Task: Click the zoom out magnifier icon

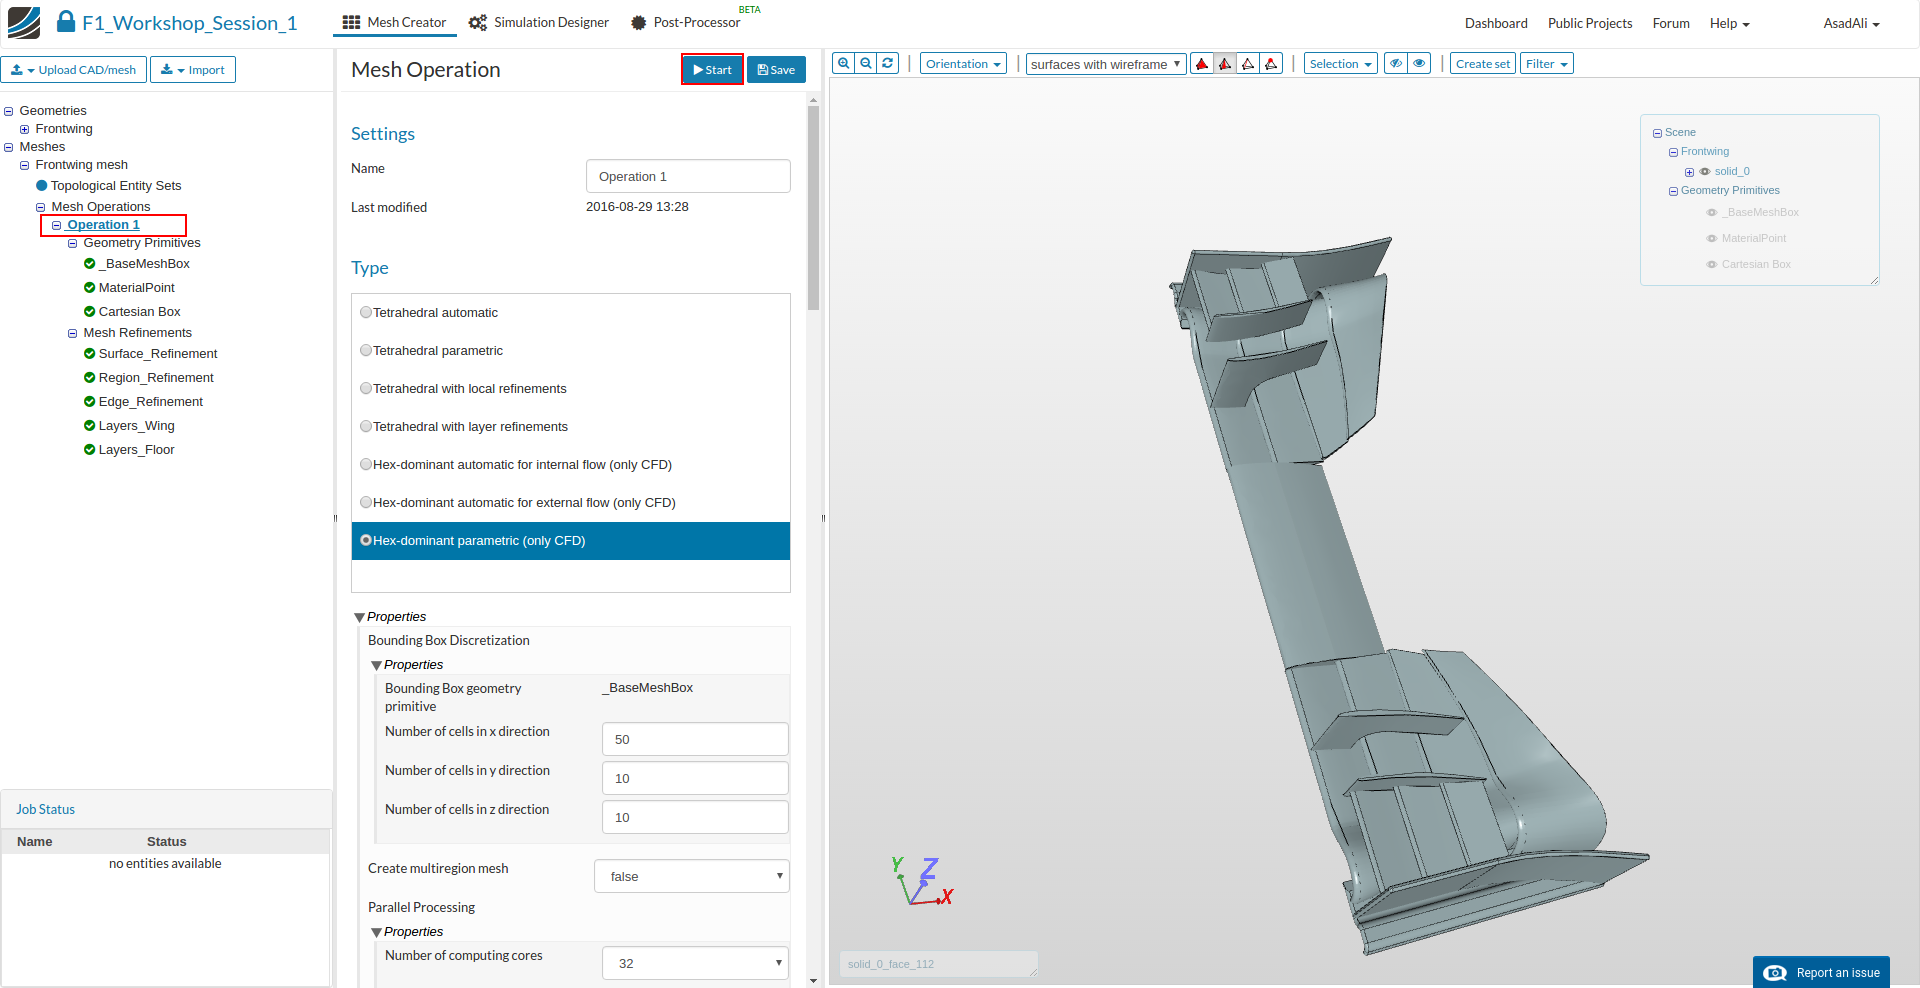Action: 866,63
